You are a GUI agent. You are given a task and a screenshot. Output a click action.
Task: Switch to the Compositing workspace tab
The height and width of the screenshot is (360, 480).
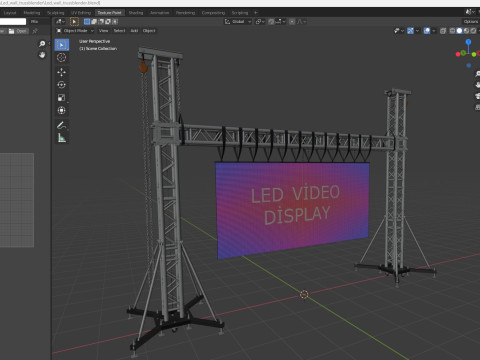point(213,13)
